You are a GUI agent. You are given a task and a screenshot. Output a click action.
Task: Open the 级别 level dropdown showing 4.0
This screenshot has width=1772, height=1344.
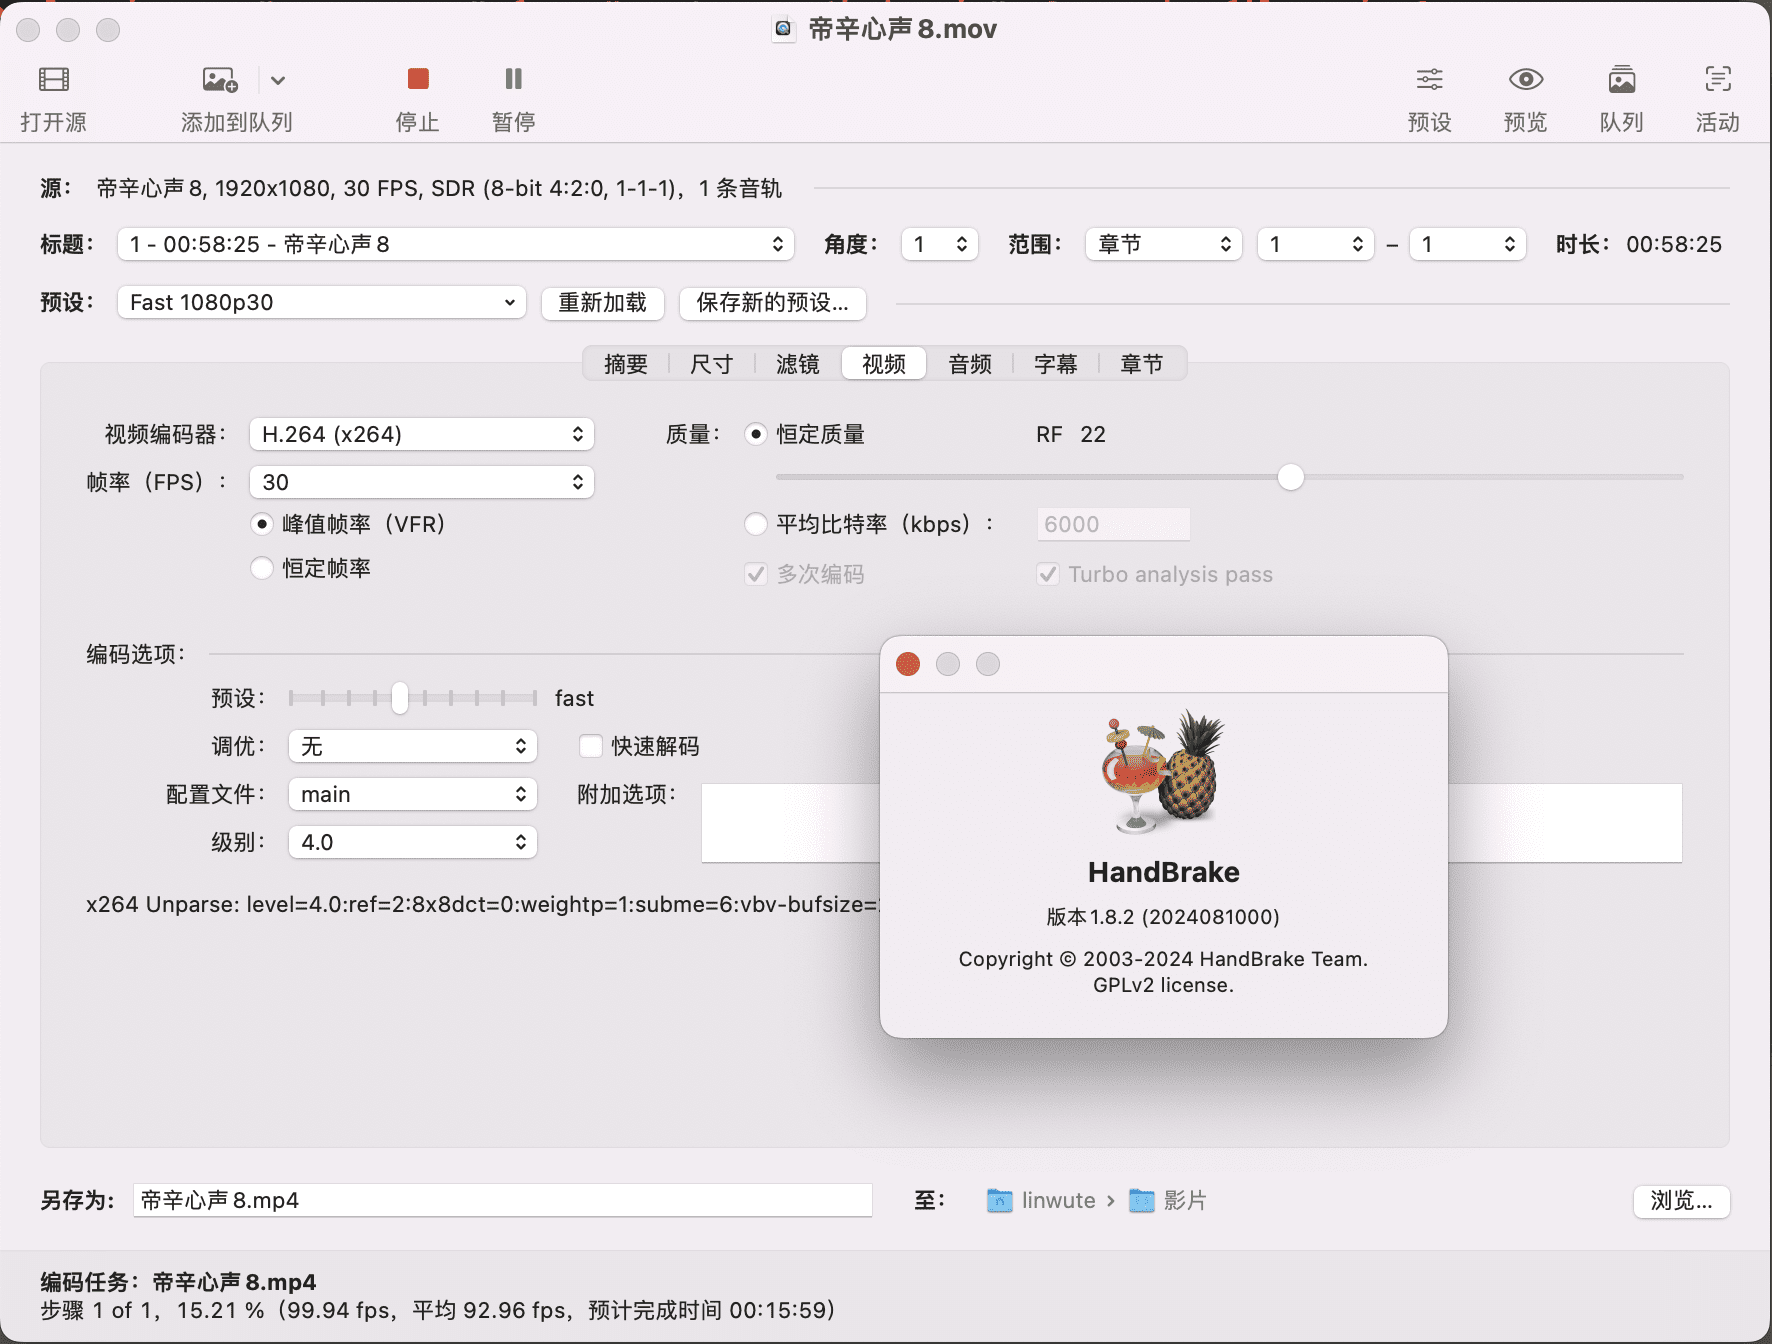tap(413, 842)
